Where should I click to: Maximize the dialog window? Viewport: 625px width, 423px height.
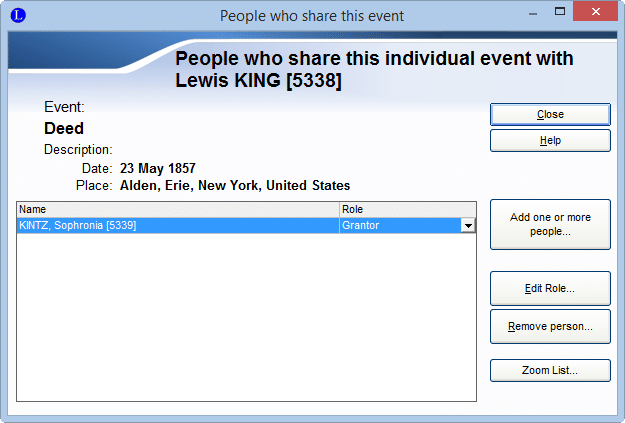560,12
